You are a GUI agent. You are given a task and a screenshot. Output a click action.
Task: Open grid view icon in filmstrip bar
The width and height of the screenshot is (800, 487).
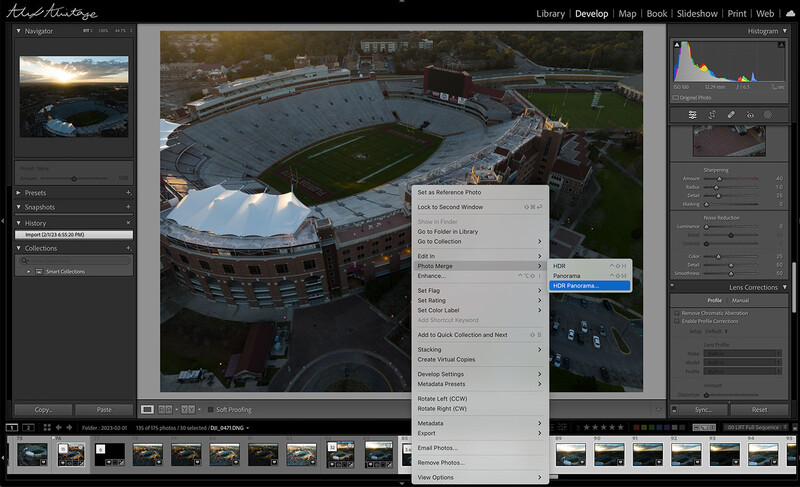[x=47, y=427]
